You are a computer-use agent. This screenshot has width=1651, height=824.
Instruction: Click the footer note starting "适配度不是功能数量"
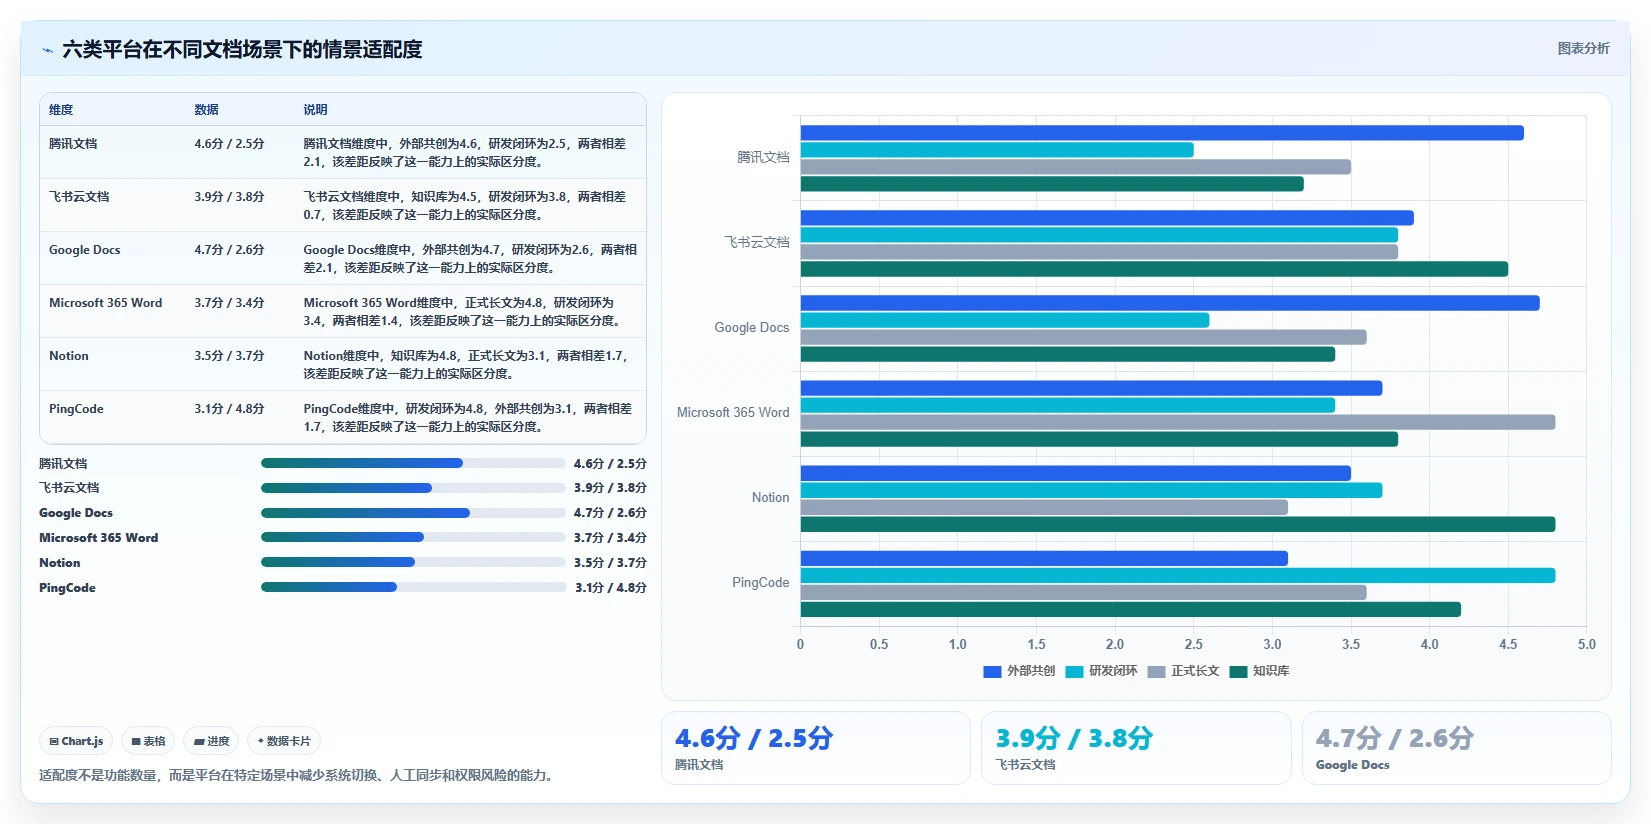[x=296, y=775]
